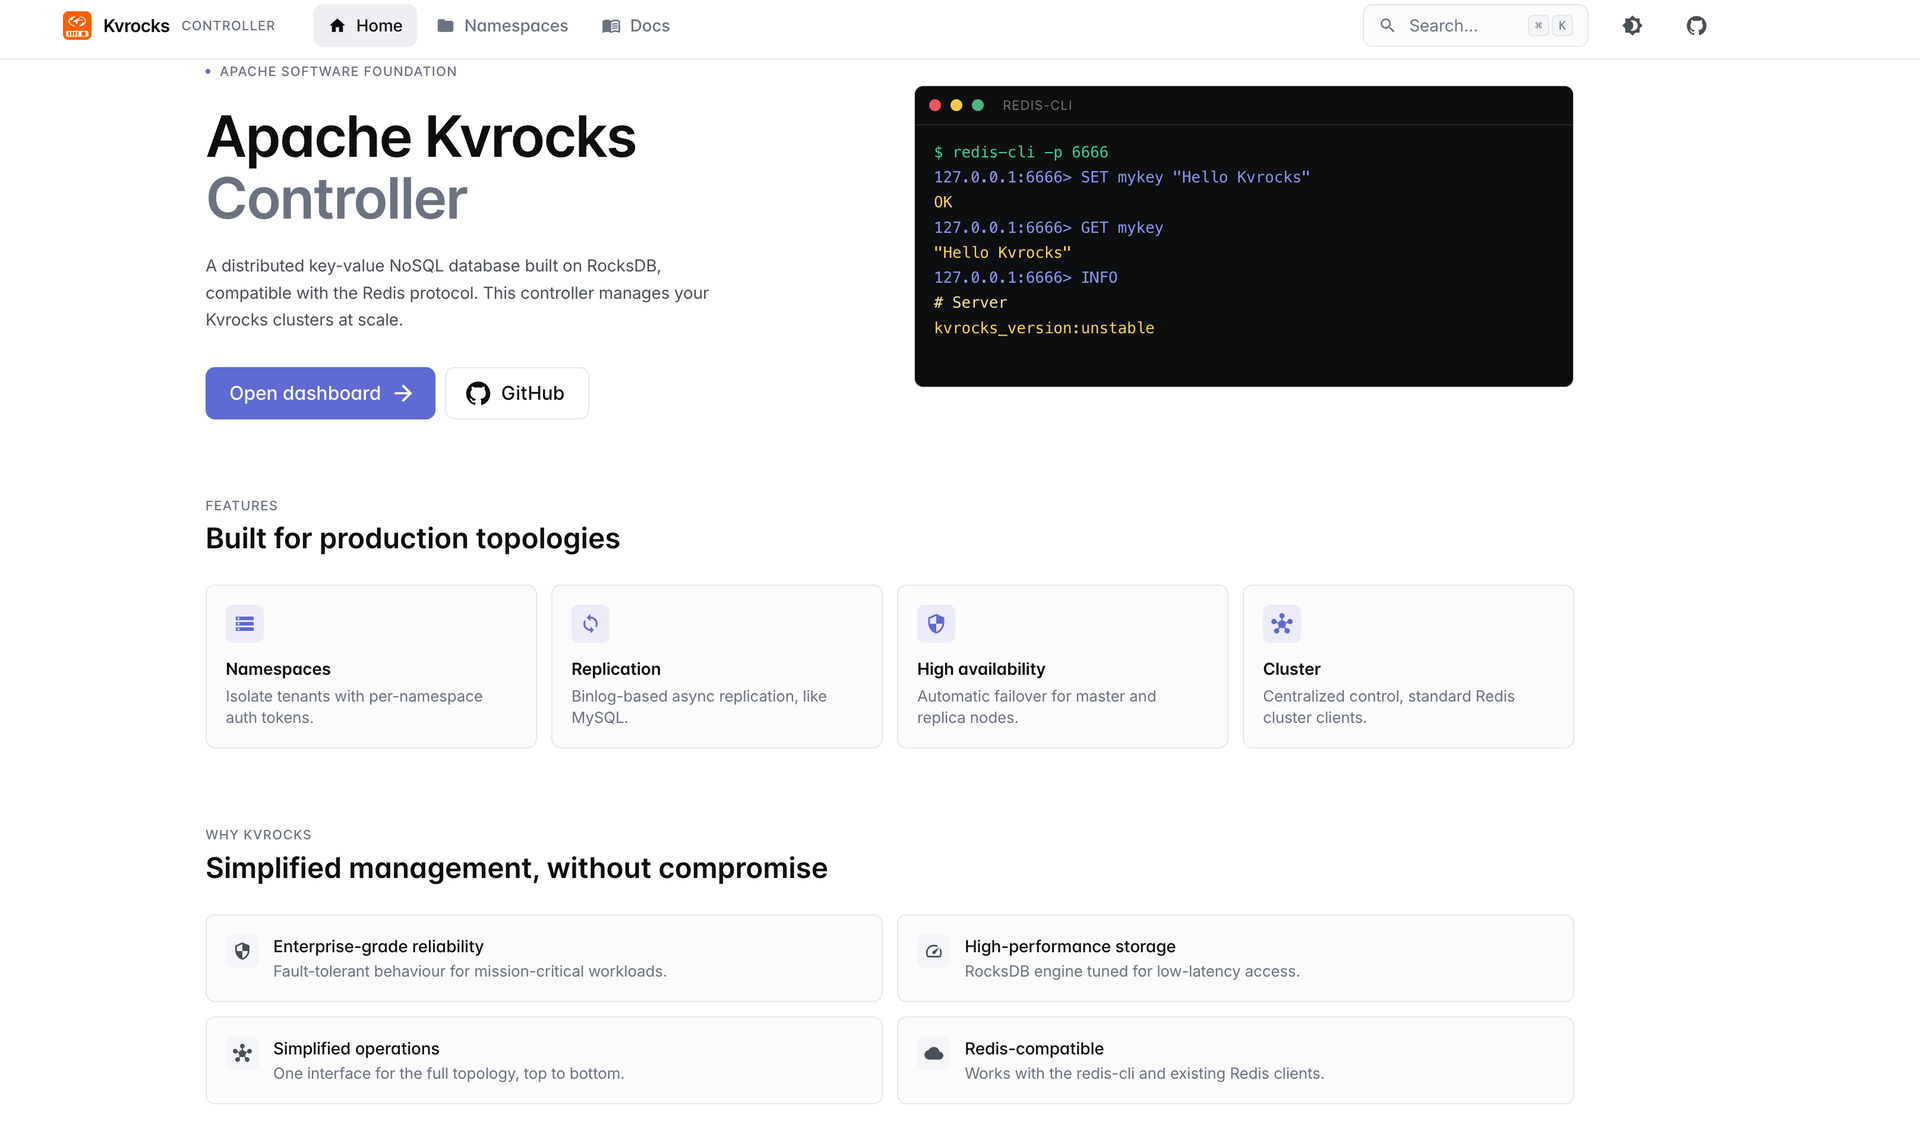Image resolution: width=1920 pixels, height=1137 pixels.
Task: Select the Replication feature card title
Action: pyautogui.click(x=616, y=669)
